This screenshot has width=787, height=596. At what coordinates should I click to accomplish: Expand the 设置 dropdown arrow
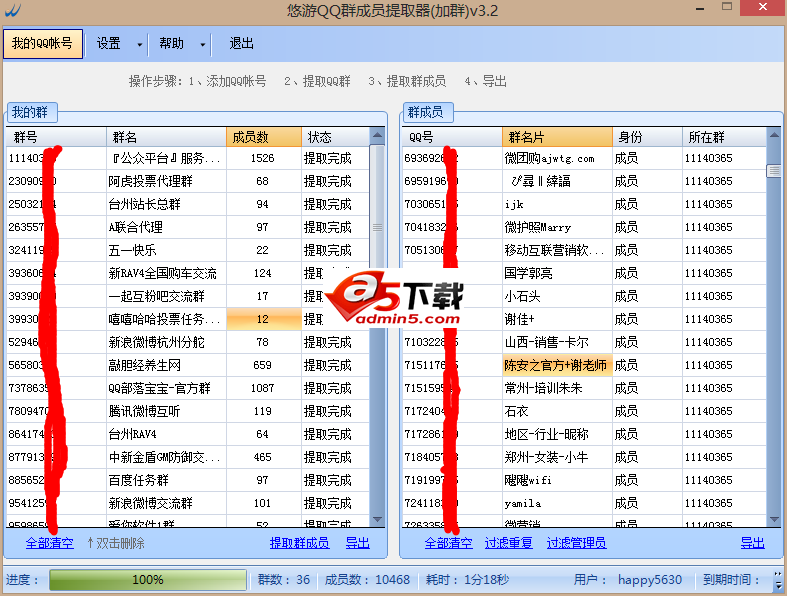140,44
